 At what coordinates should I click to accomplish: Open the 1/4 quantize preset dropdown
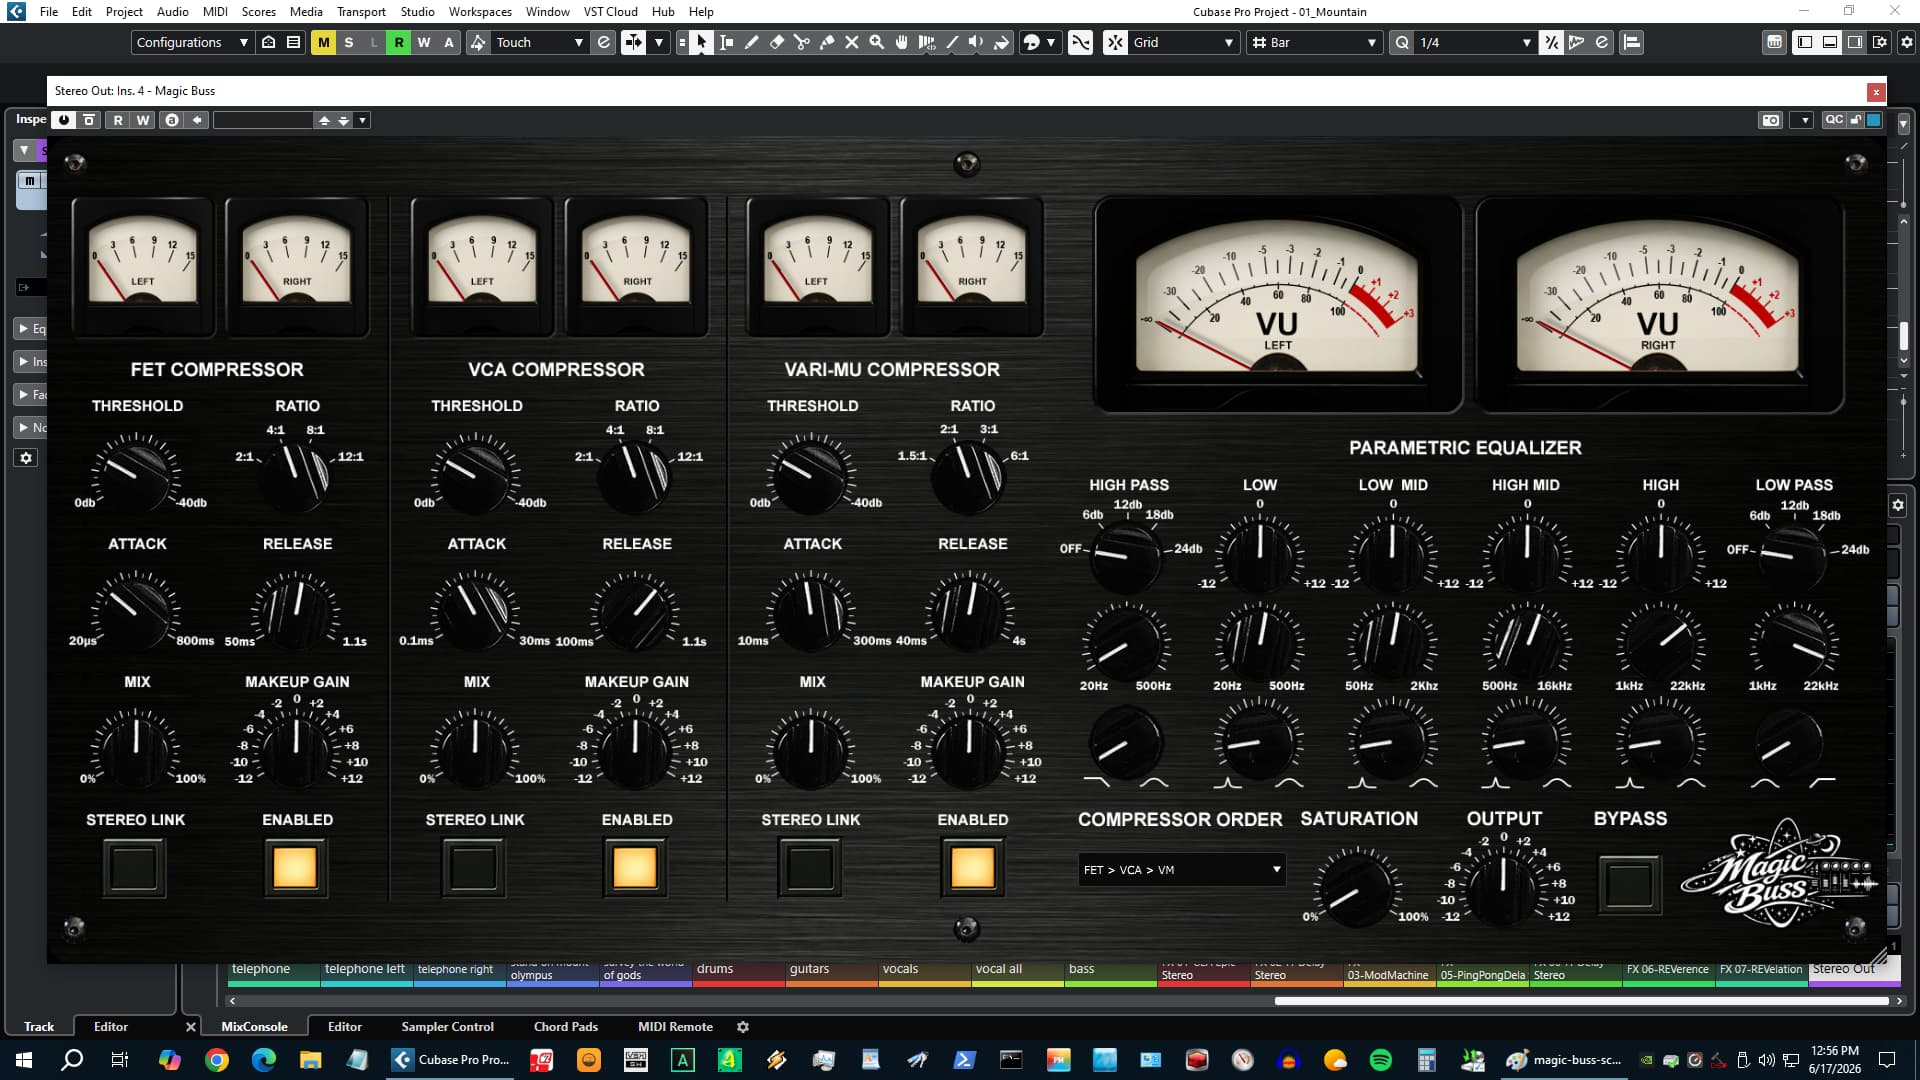coord(1475,42)
